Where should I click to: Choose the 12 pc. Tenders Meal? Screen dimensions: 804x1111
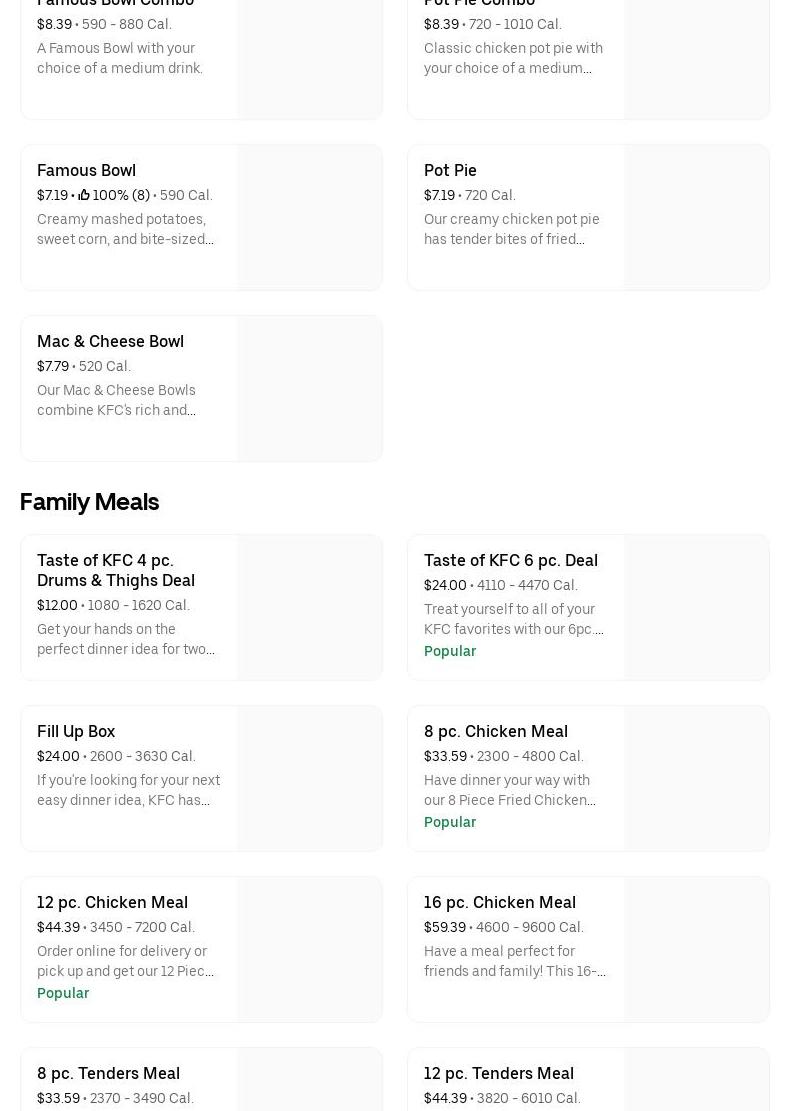tap(498, 1074)
